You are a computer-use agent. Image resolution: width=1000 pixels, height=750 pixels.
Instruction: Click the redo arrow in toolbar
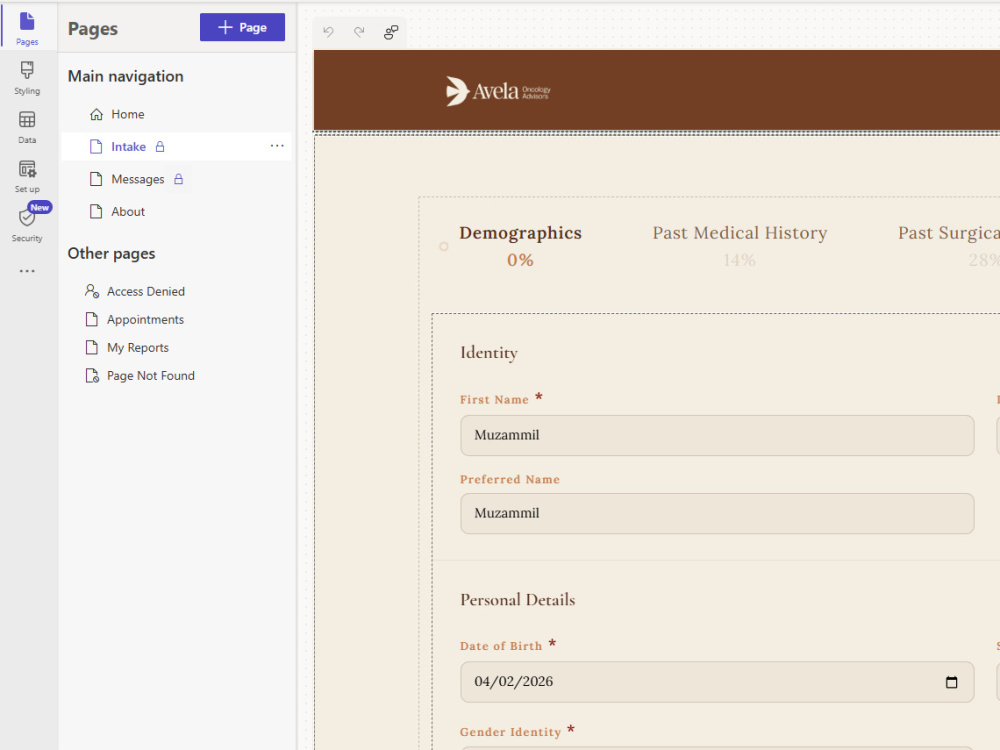click(x=359, y=32)
